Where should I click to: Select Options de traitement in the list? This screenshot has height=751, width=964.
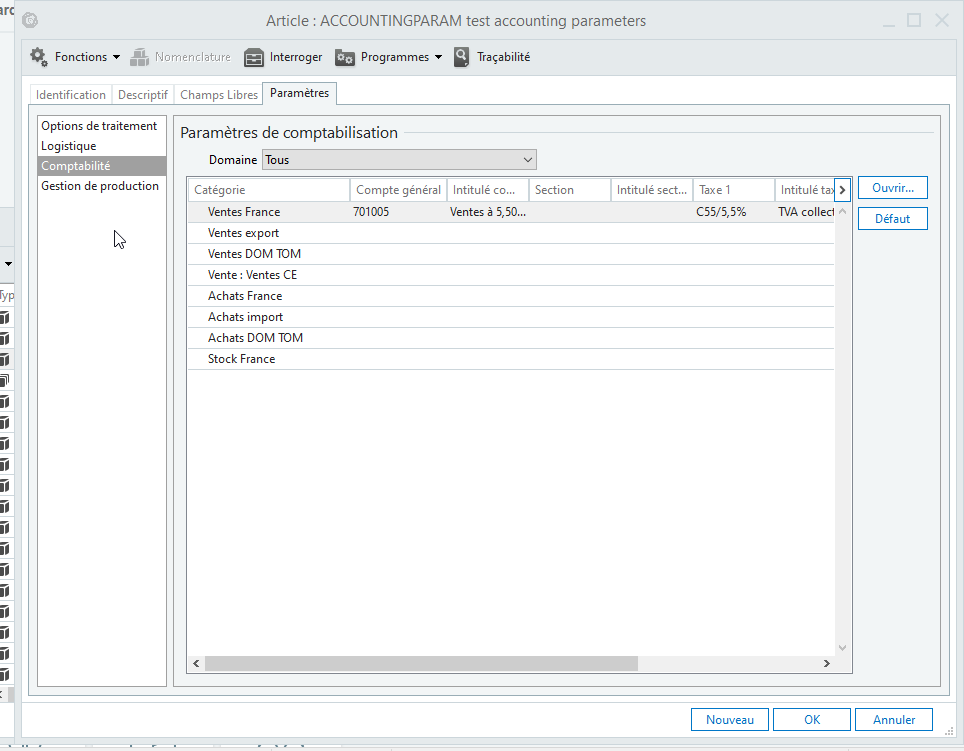pos(101,126)
